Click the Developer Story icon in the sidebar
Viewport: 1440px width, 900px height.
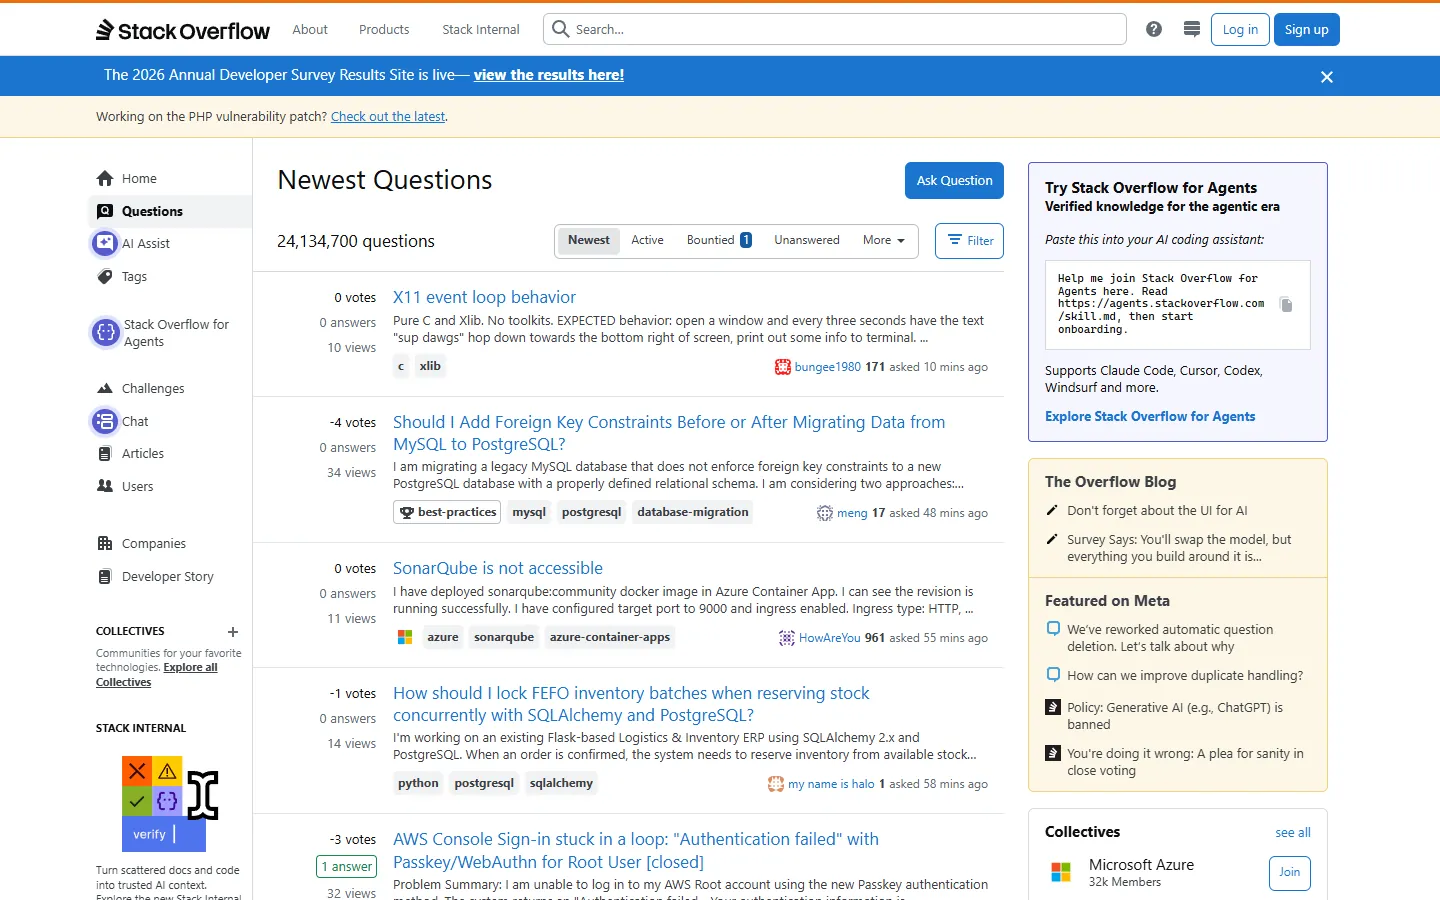[x=105, y=576]
